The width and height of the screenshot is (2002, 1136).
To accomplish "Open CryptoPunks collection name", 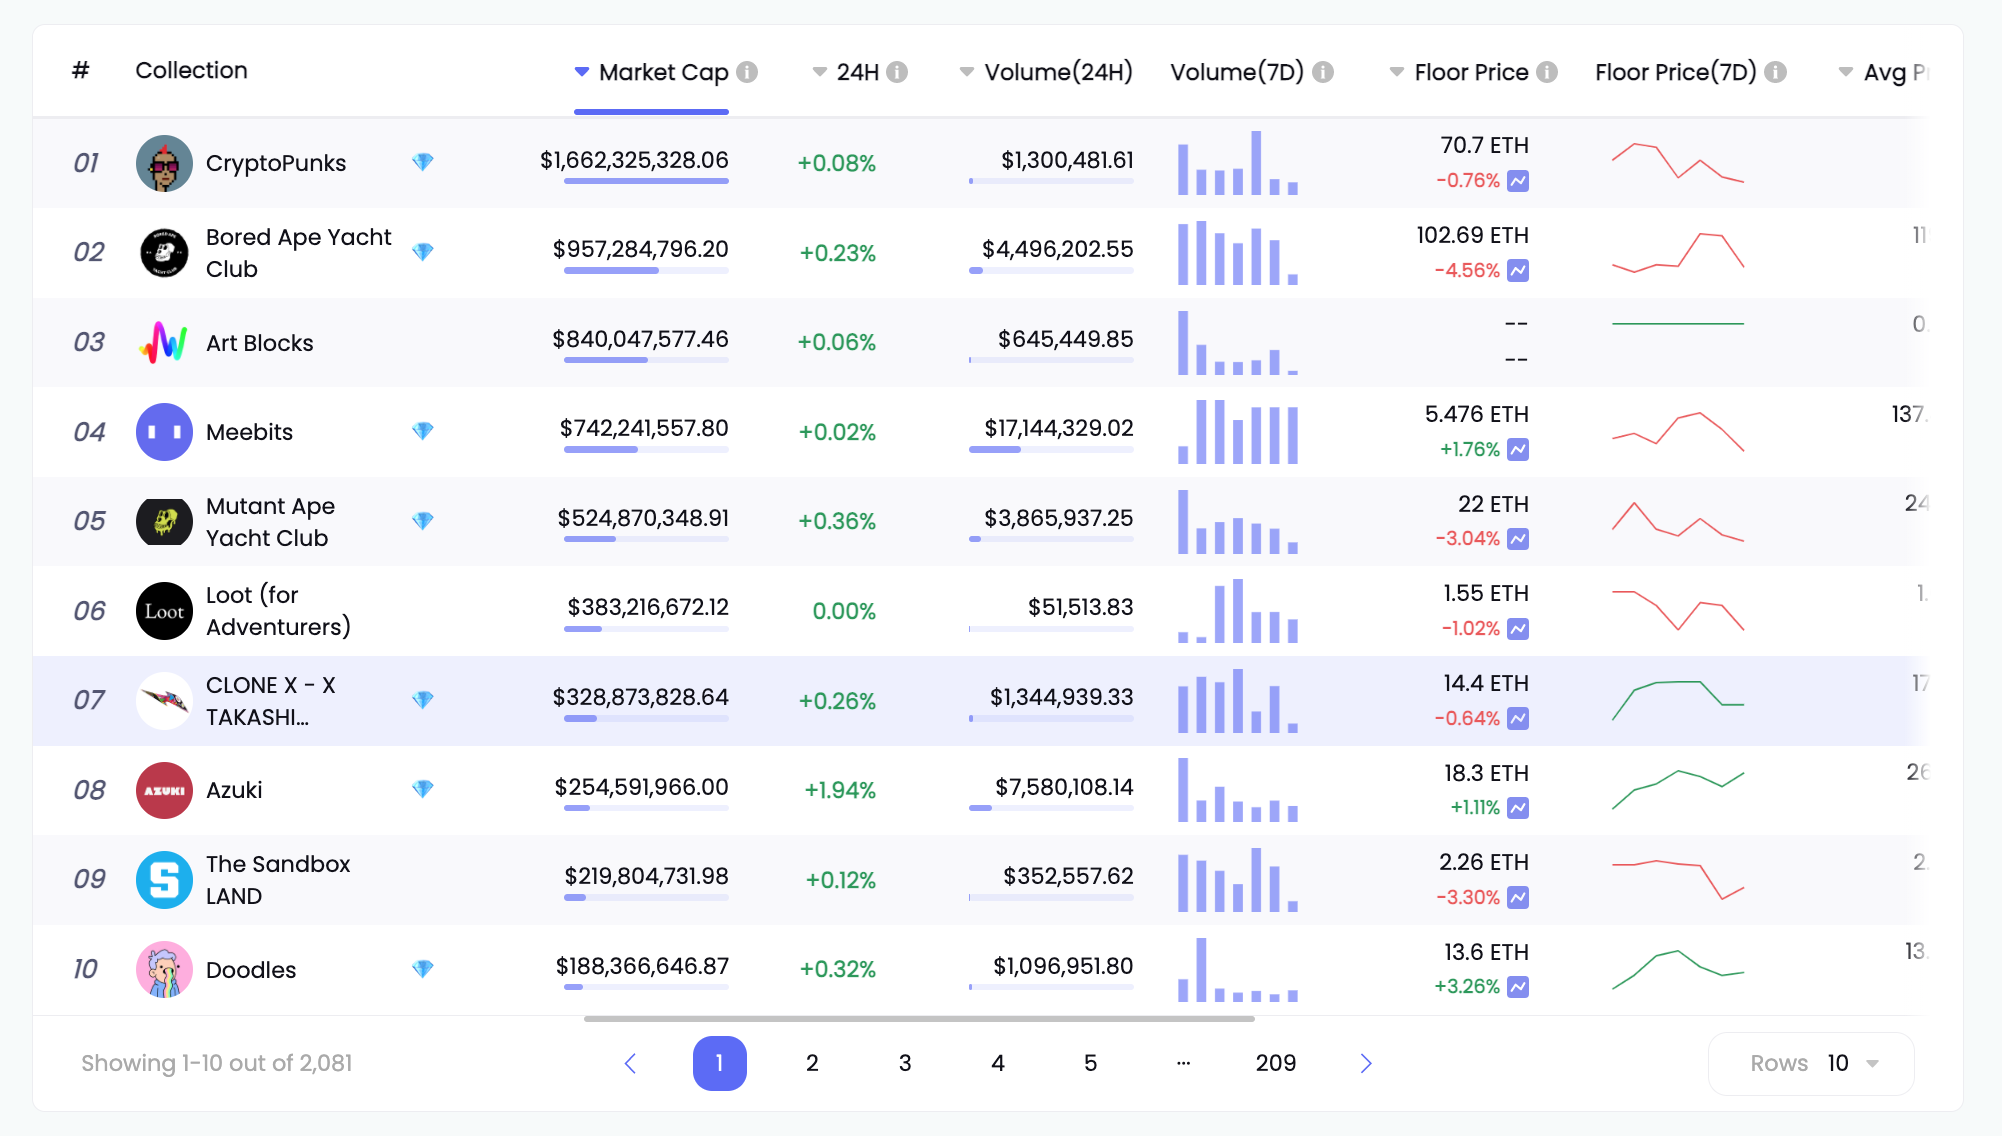I will tap(276, 163).
